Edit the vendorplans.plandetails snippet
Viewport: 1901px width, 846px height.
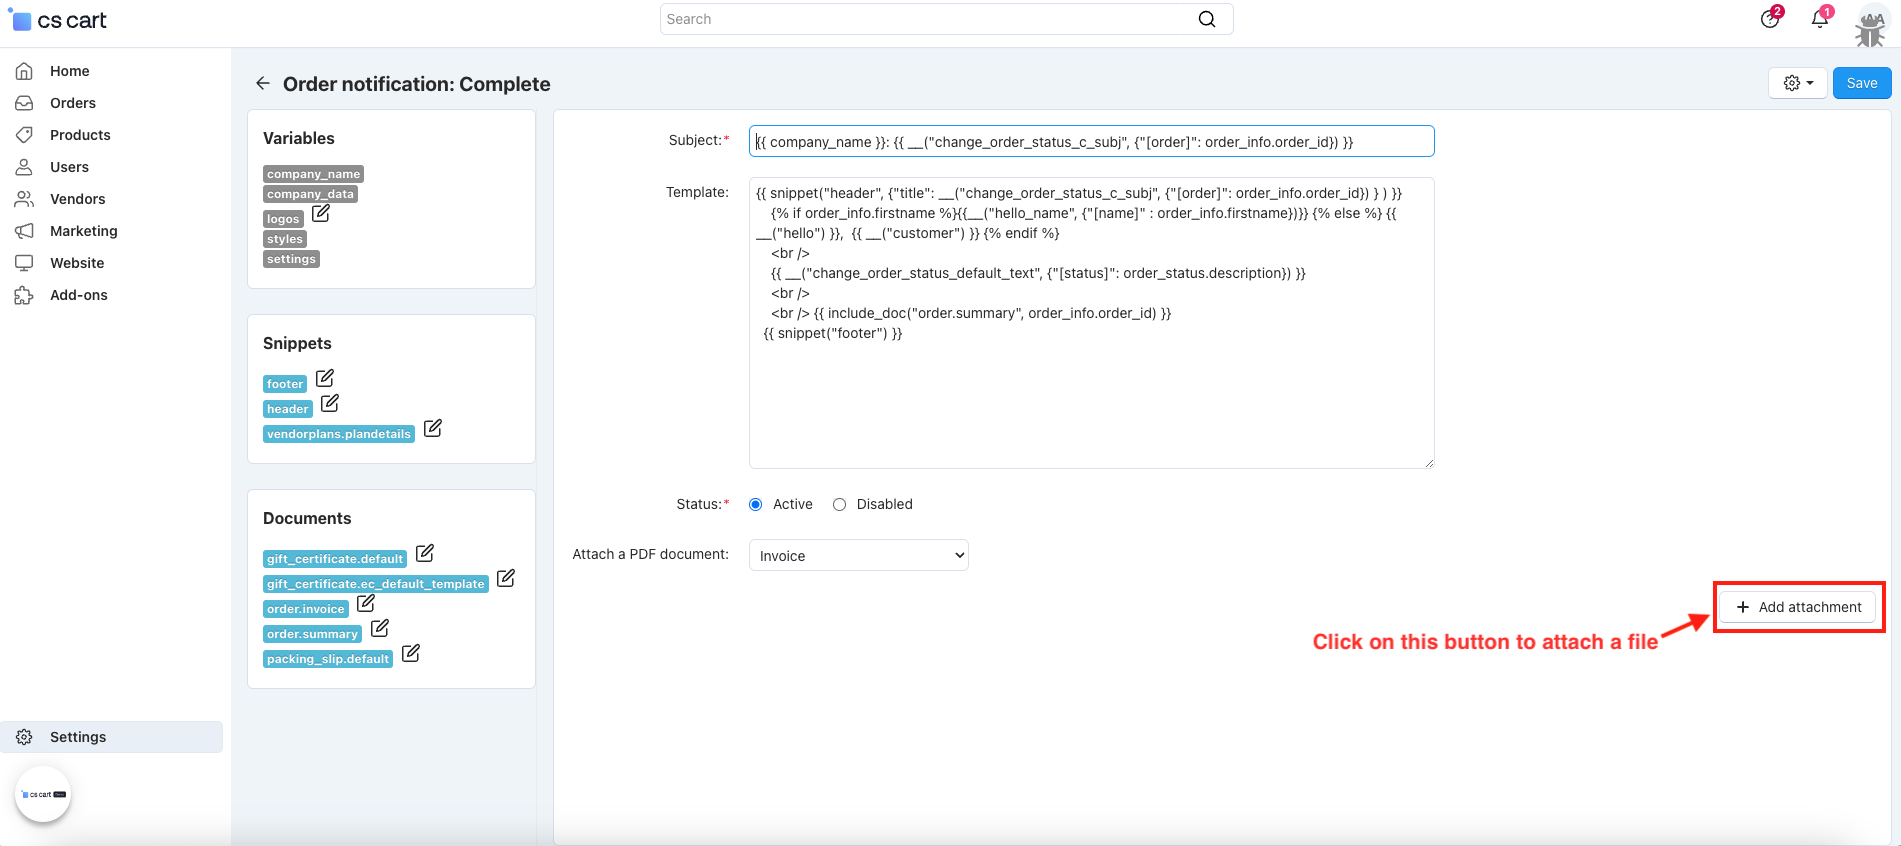click(x=433, y=428)
